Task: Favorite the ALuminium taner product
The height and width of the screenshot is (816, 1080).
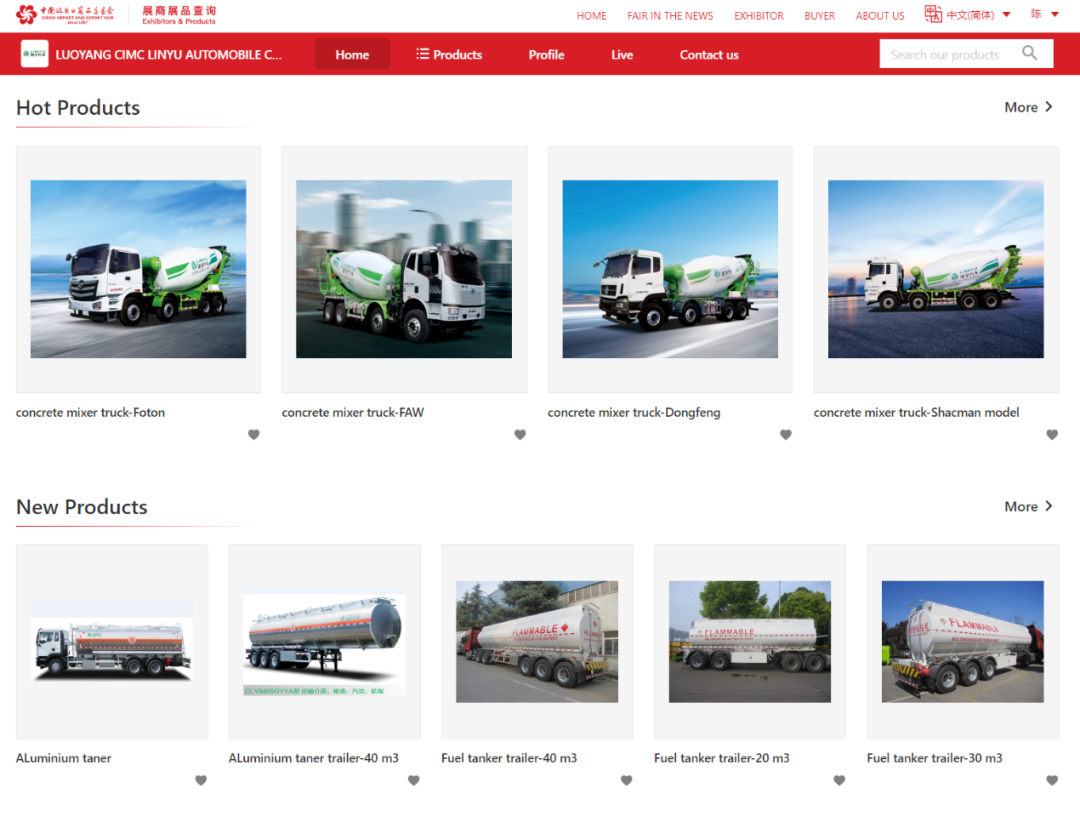Action: pos(201,780)
